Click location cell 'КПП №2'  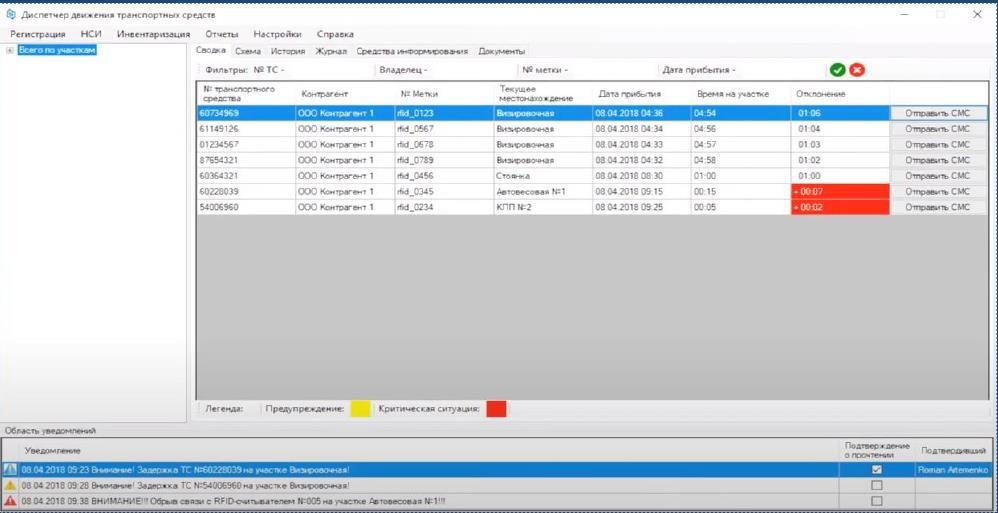point(543,207)
